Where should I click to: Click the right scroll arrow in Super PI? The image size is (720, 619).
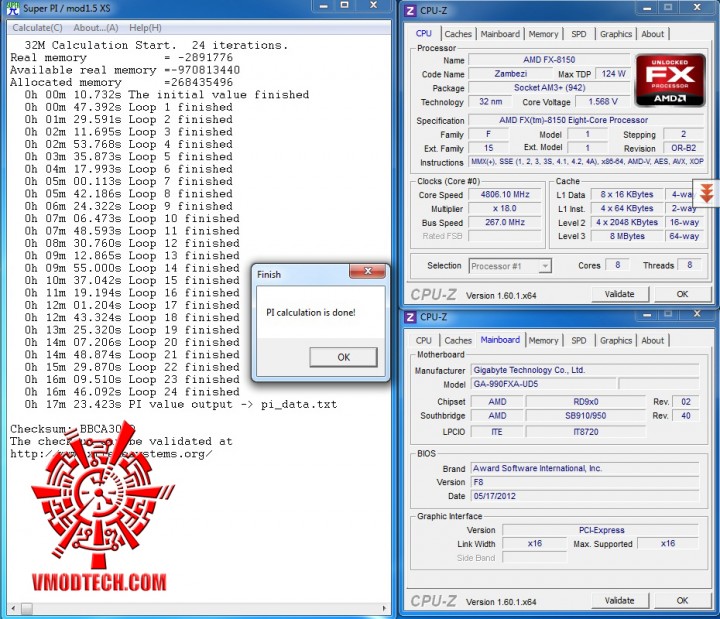pos(384,609)
